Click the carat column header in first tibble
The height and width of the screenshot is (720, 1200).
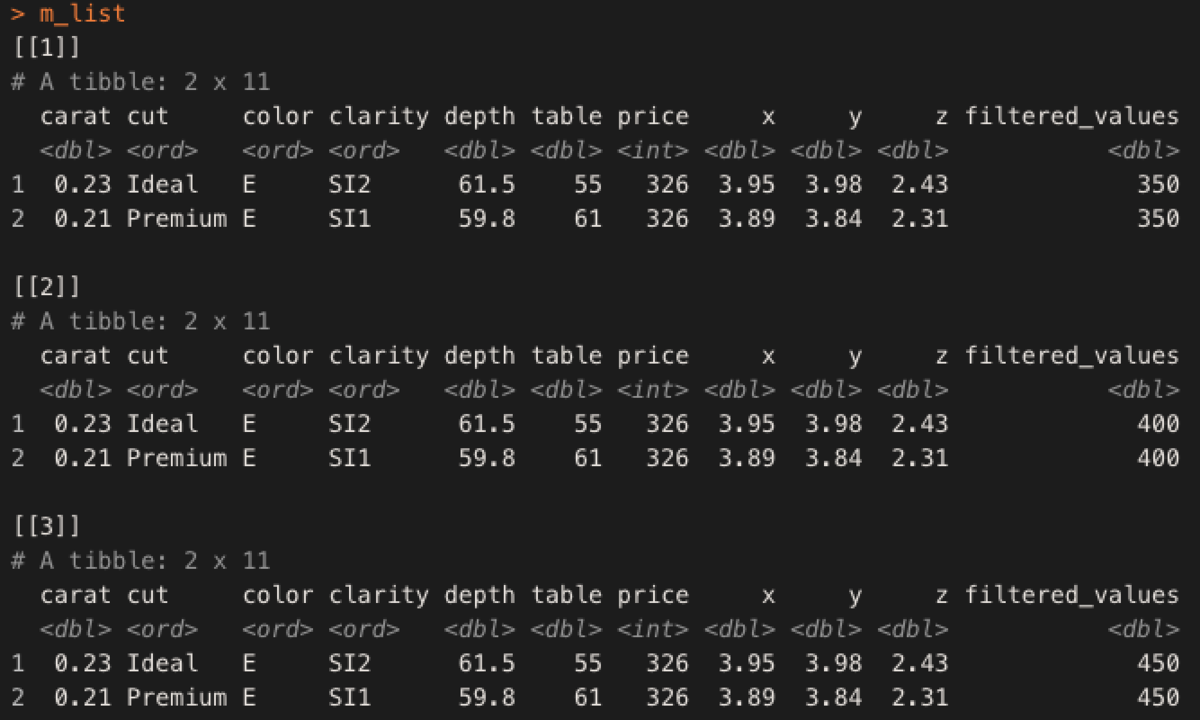pos(76,116)
